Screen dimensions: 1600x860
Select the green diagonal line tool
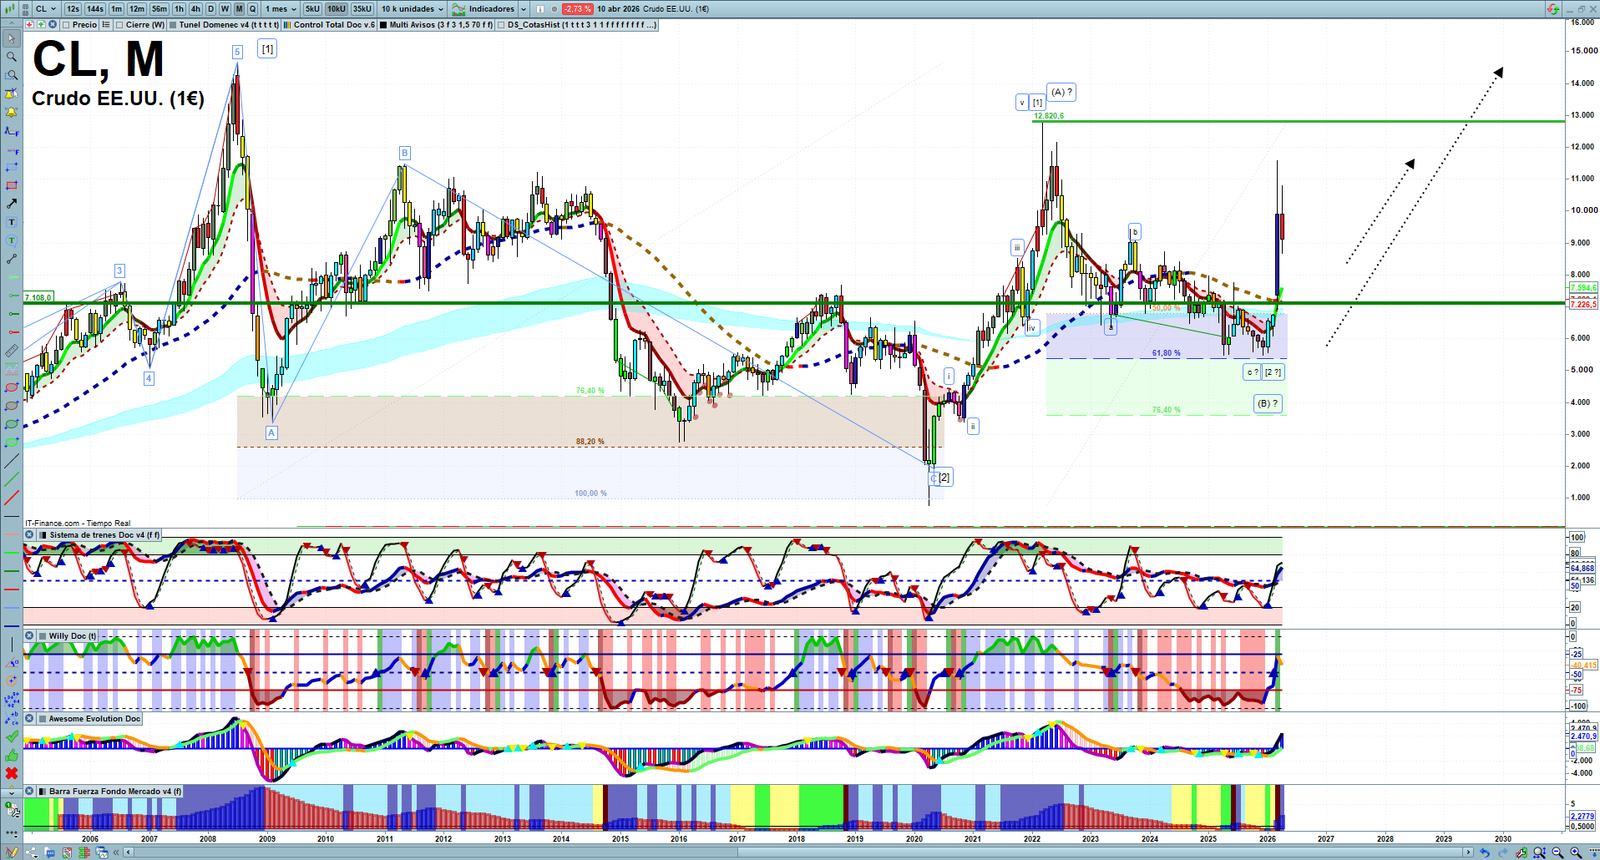click(x=11, y=480)
